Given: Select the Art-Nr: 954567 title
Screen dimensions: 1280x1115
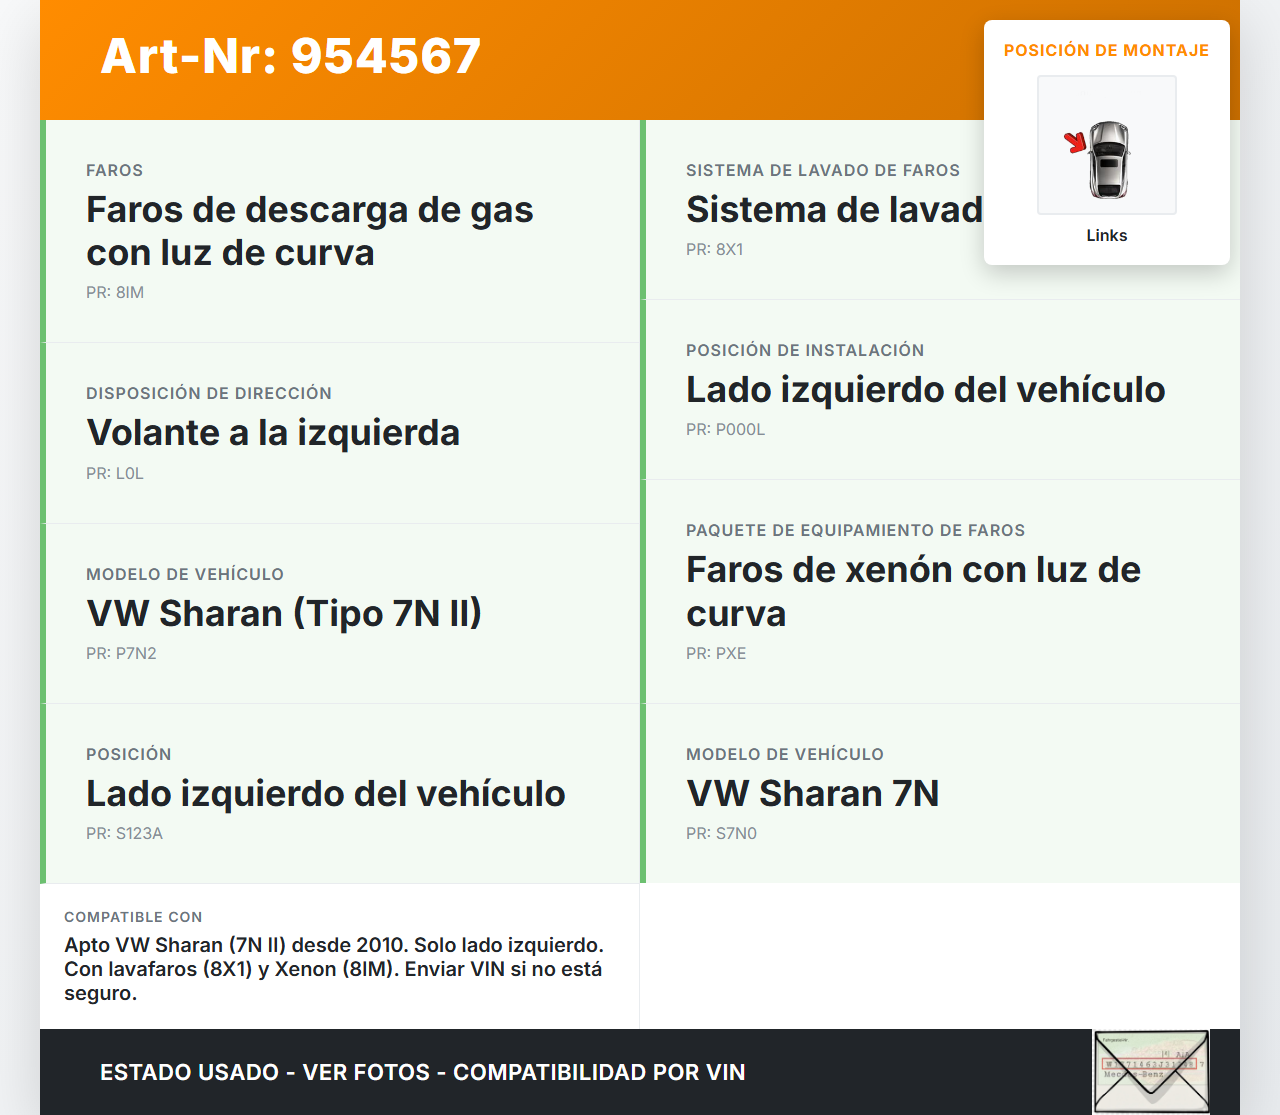Looking at the screenshot, I should (291, 56).
